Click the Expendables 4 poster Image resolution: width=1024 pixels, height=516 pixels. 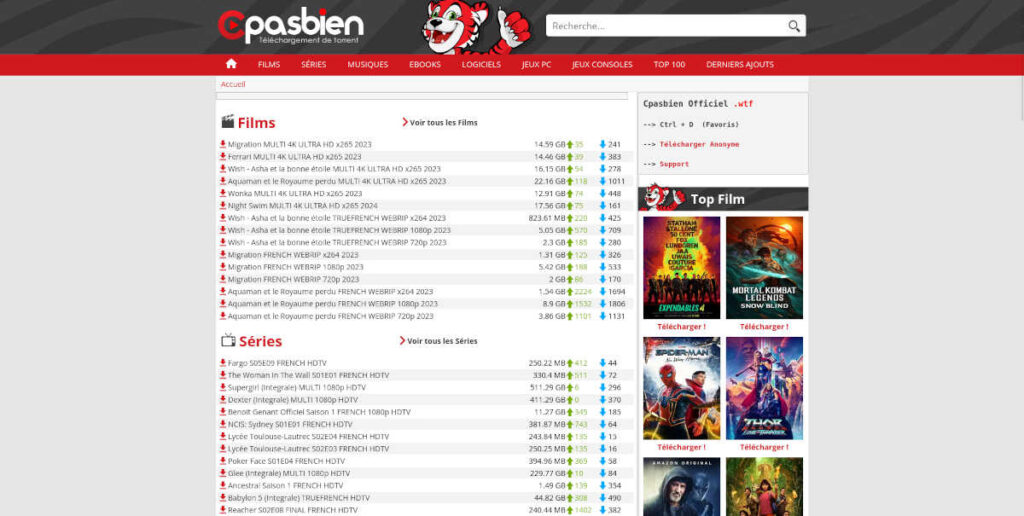click(681, 268)
